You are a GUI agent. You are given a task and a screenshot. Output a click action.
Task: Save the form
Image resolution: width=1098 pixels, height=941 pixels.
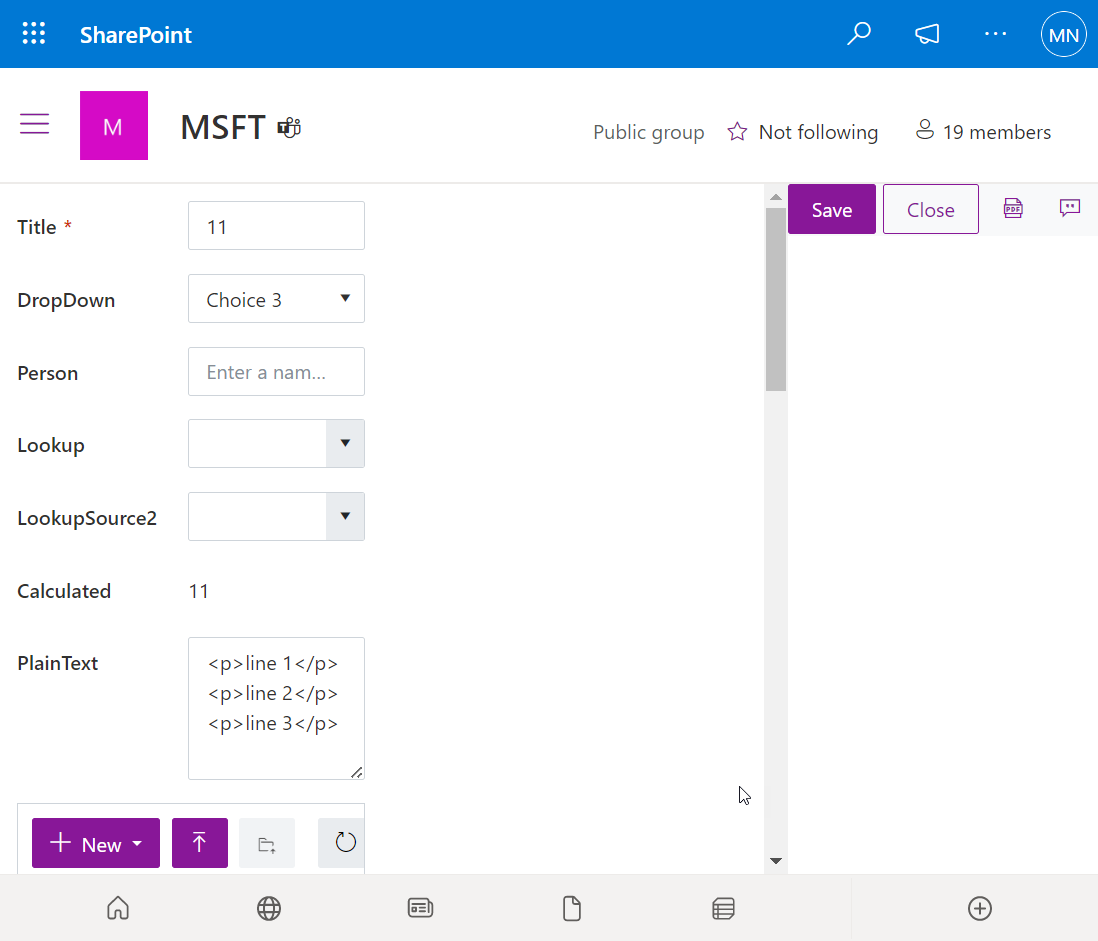click(831, 209)
